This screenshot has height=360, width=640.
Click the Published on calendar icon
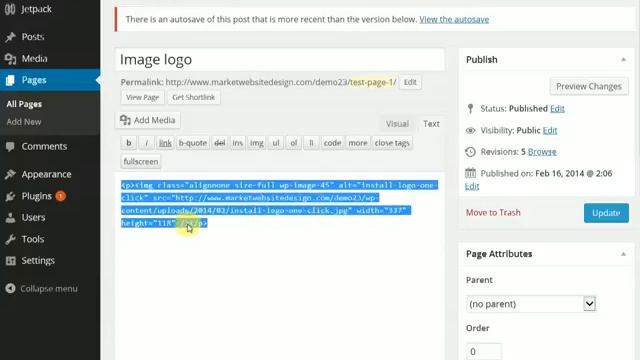pyautogui.click(x=470, y=173)
